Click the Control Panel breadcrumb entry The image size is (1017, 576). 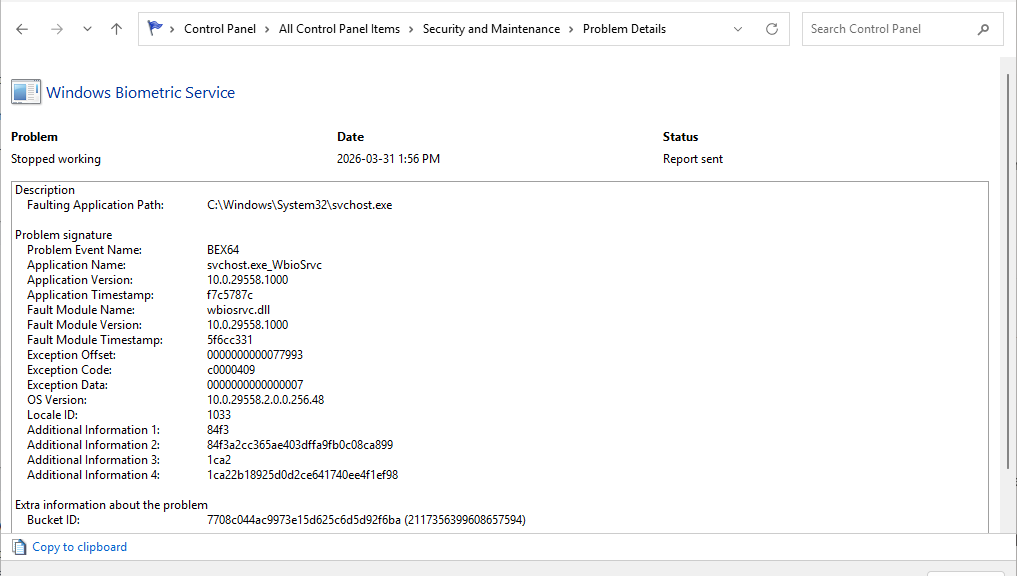click(x=220, y=28)
